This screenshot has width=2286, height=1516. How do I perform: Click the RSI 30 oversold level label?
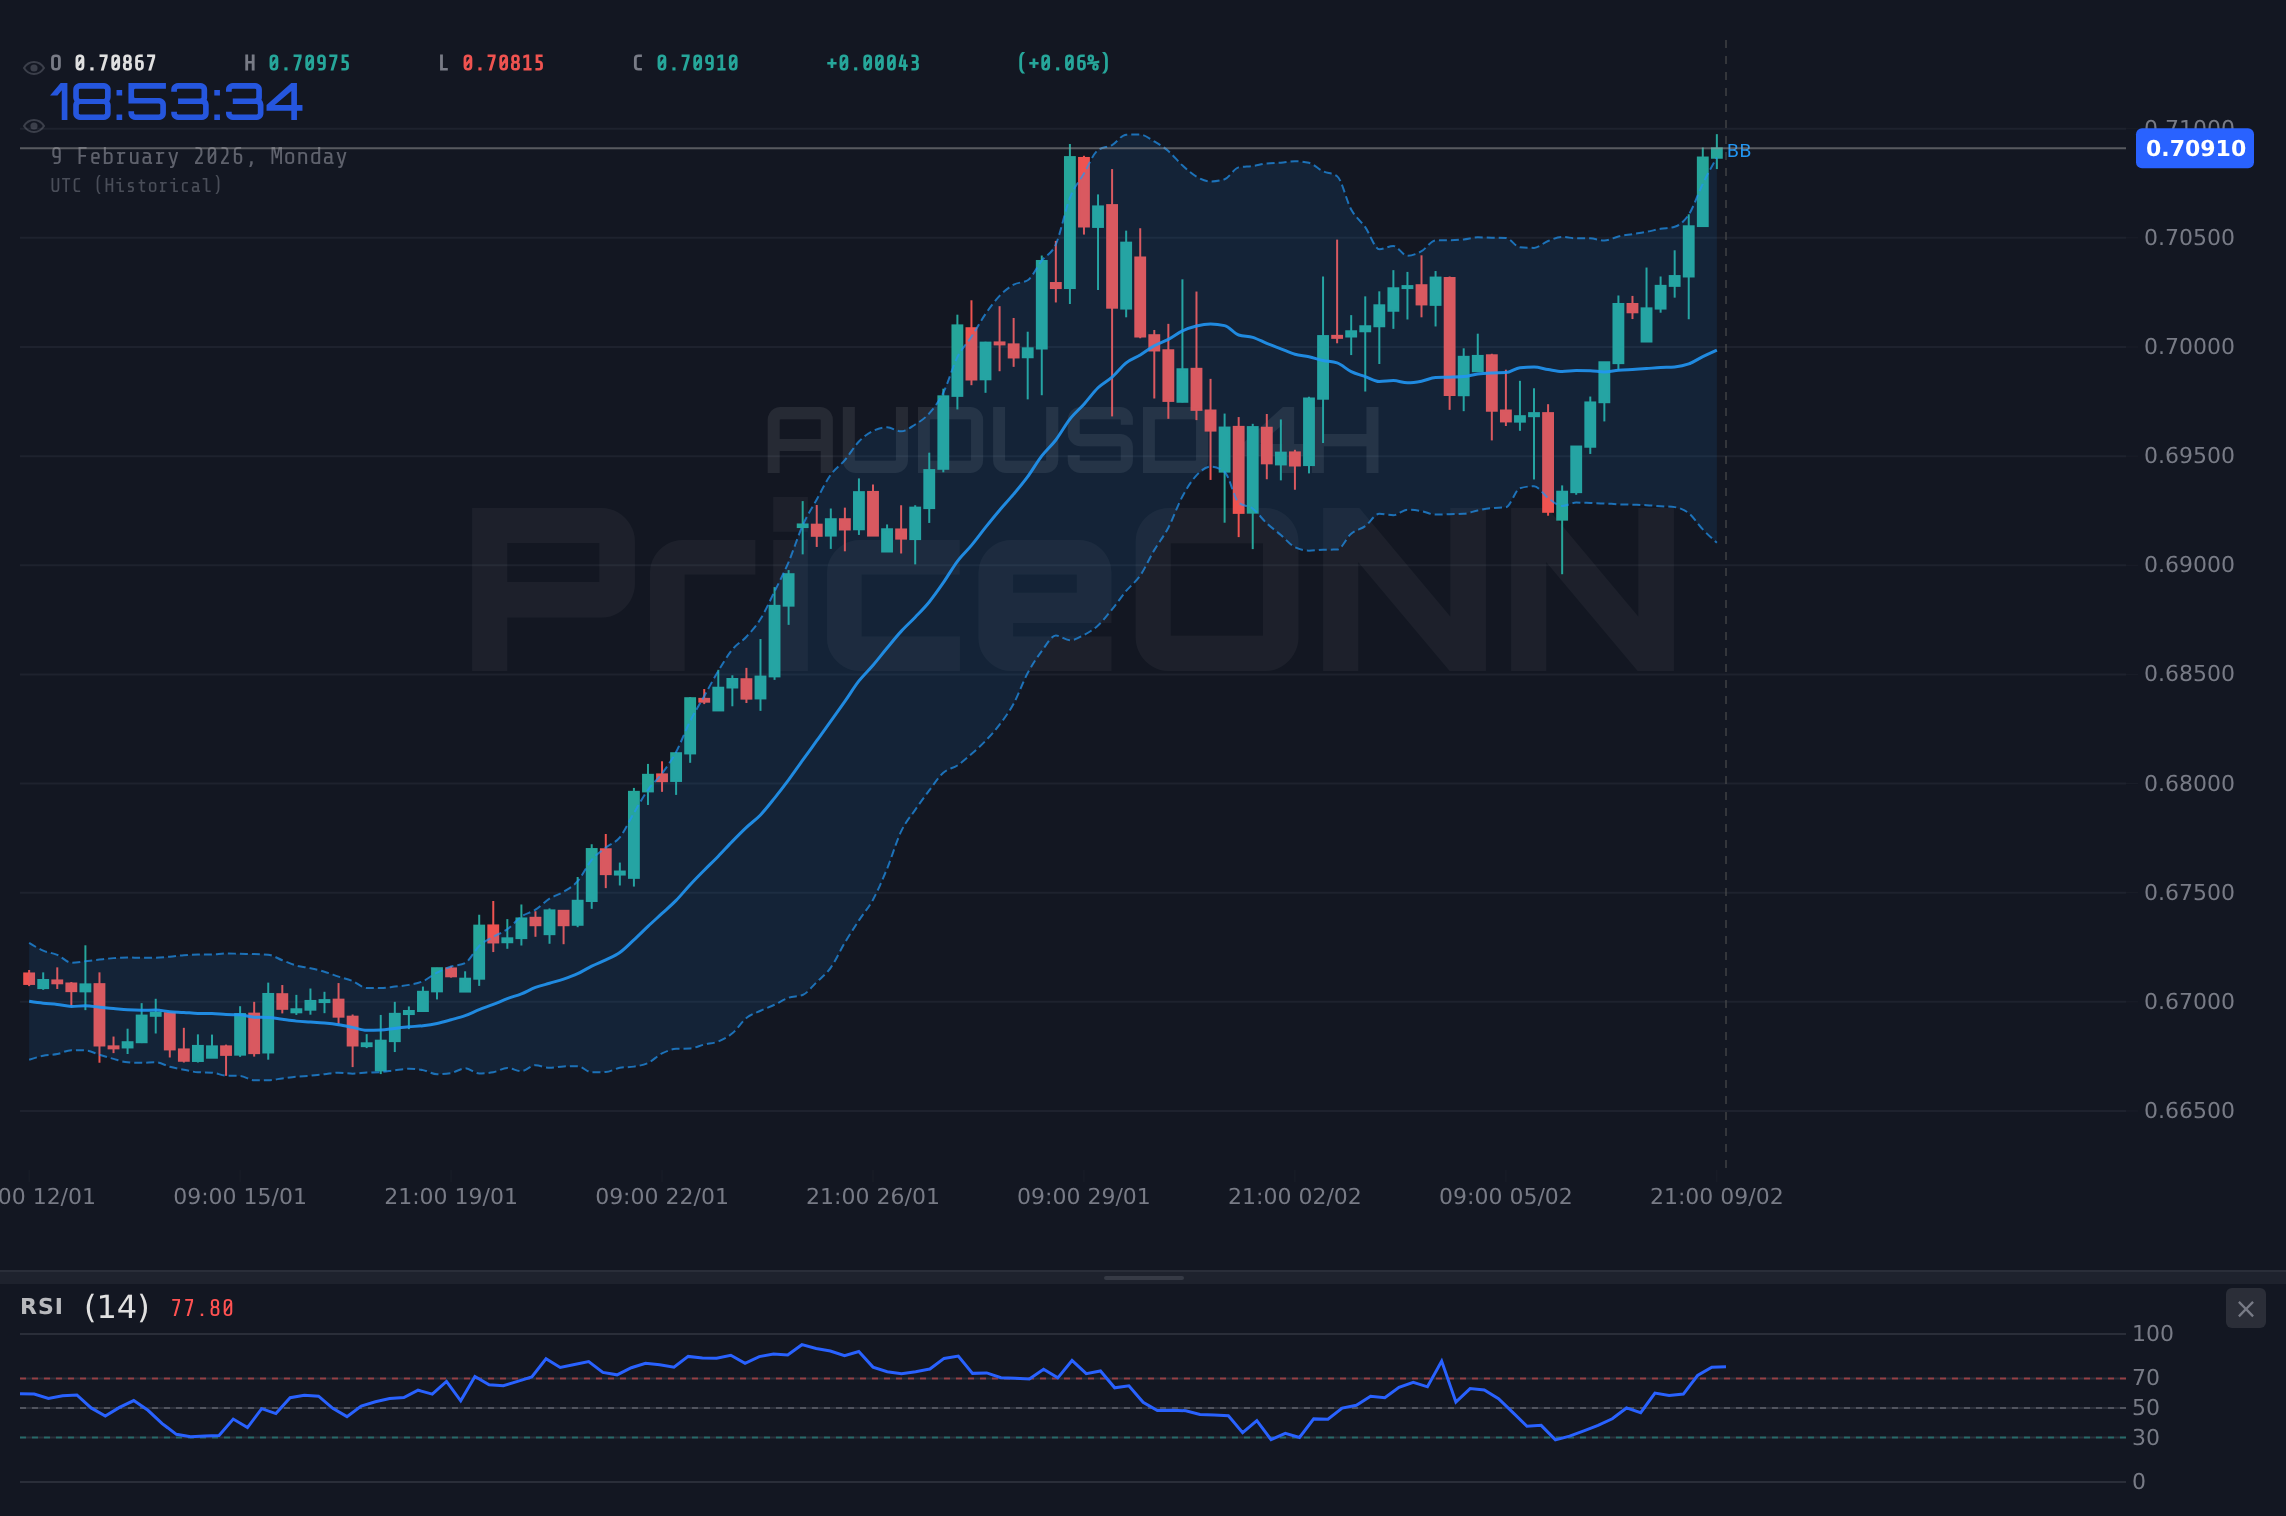click(x=2146, y=1438)
